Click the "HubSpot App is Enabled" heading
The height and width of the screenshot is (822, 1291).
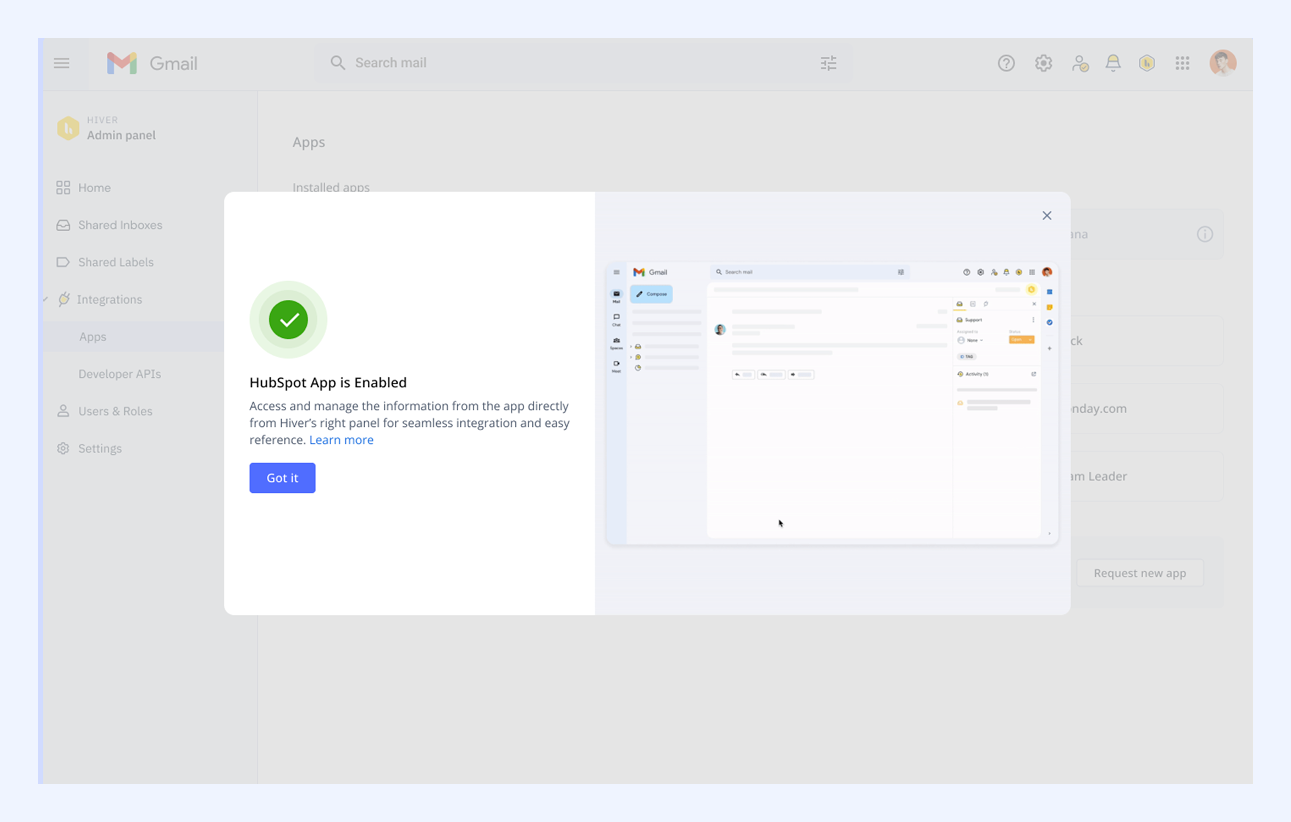coord(328,382)
